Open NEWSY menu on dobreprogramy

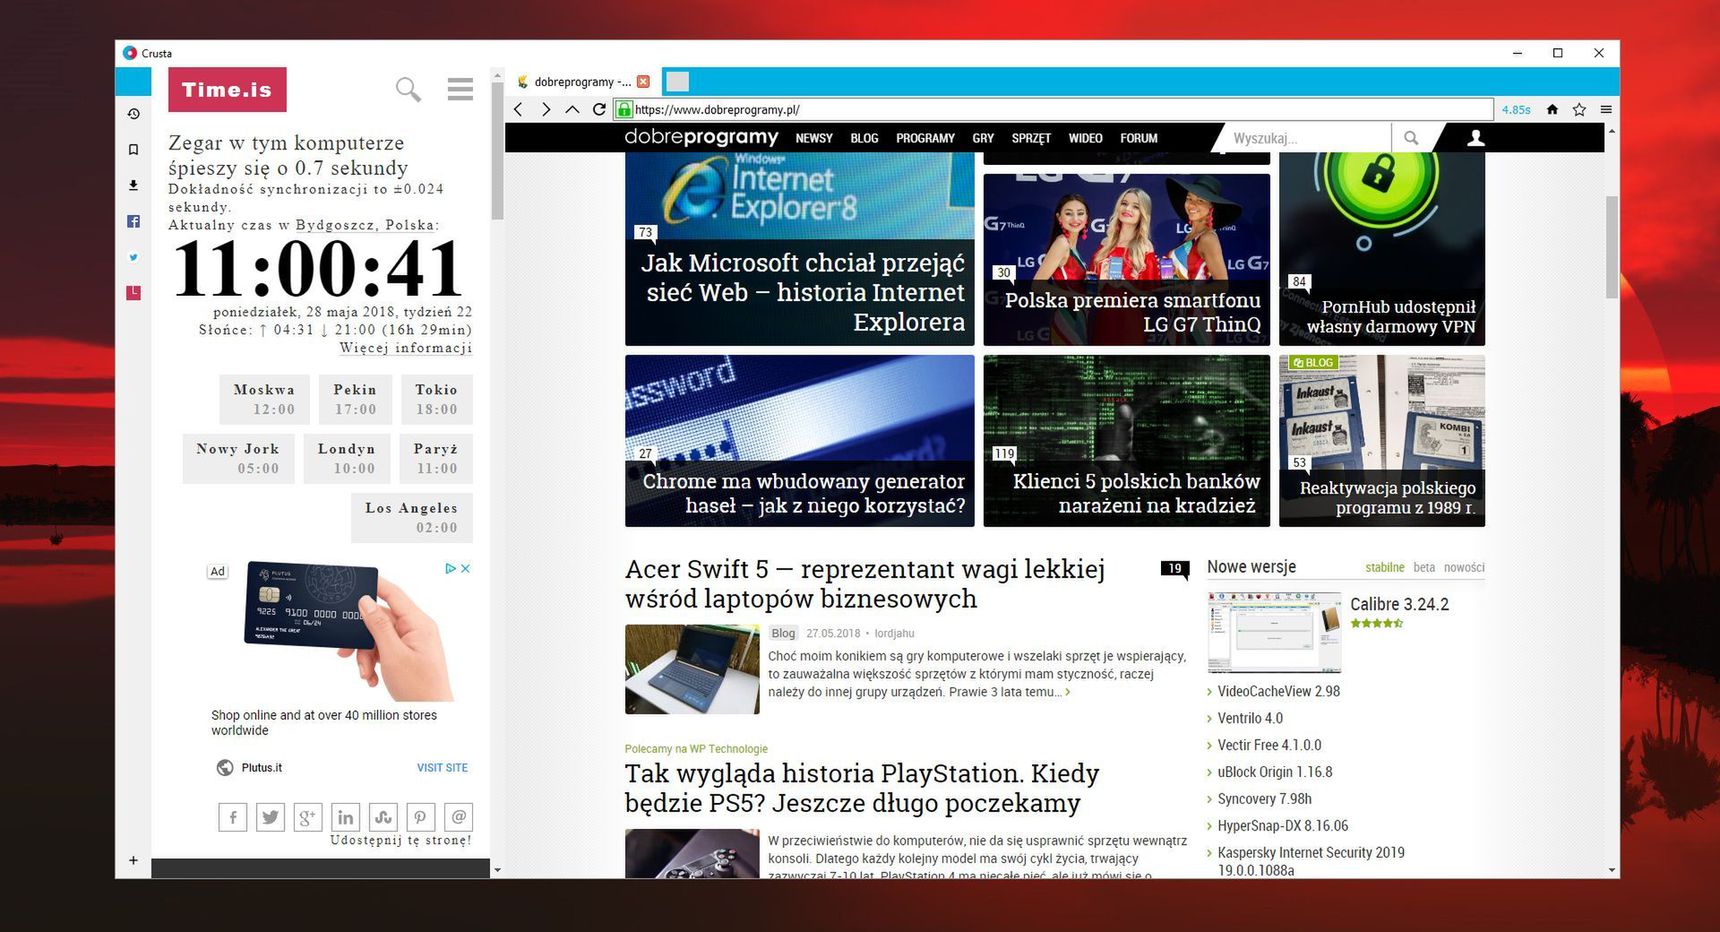(x=814, y=138)
